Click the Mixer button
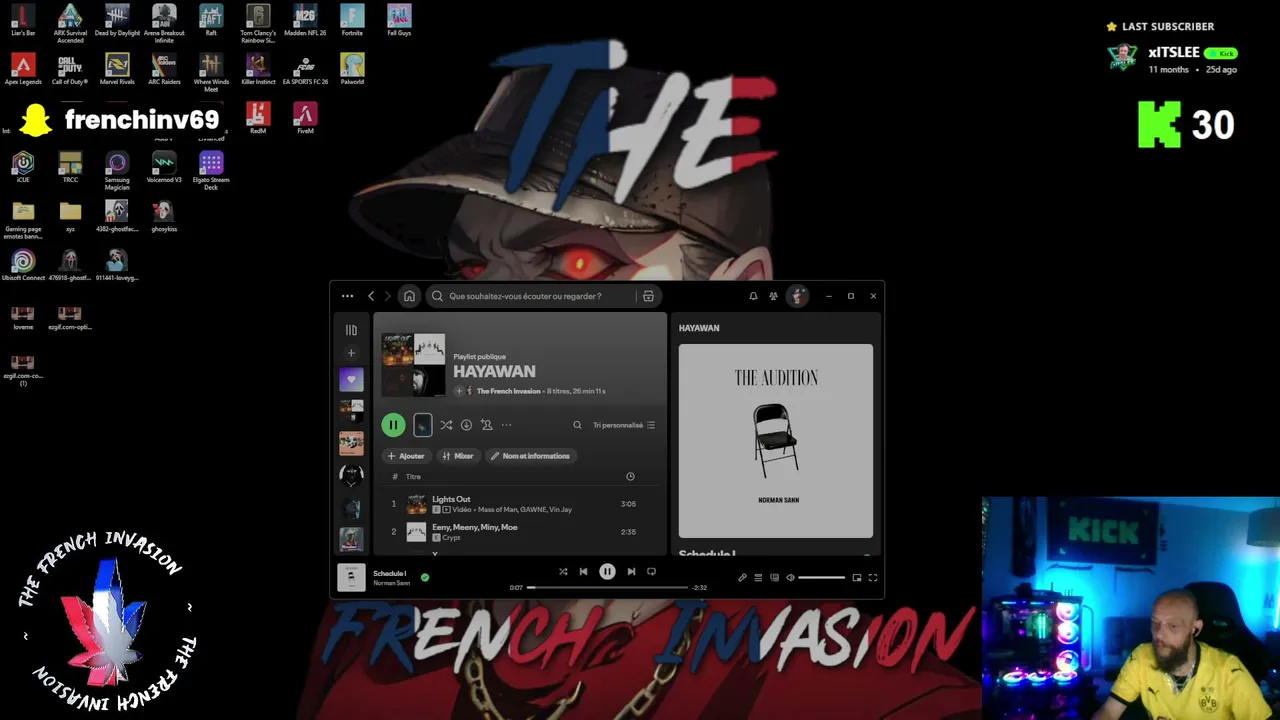1280x720 pixels. coord(458,456)
